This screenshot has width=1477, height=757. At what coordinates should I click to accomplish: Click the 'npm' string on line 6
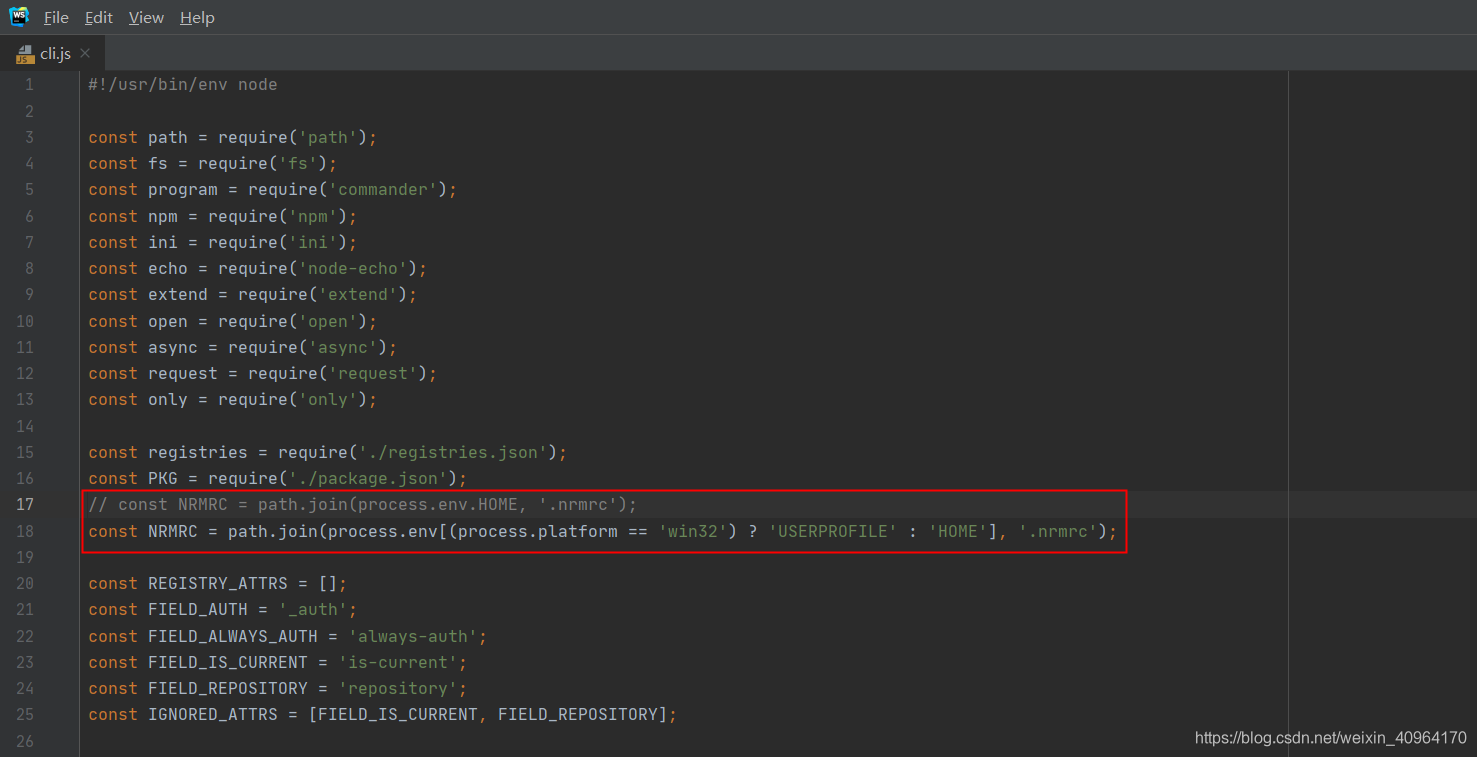pyautogui.click(x=313, y=217)
